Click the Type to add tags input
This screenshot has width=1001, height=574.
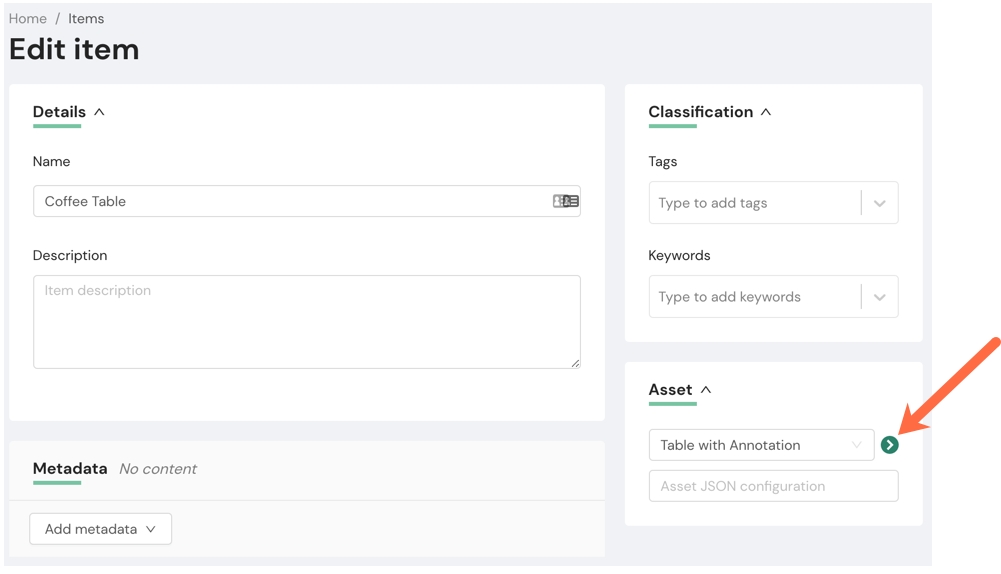[x=754, y=203]
